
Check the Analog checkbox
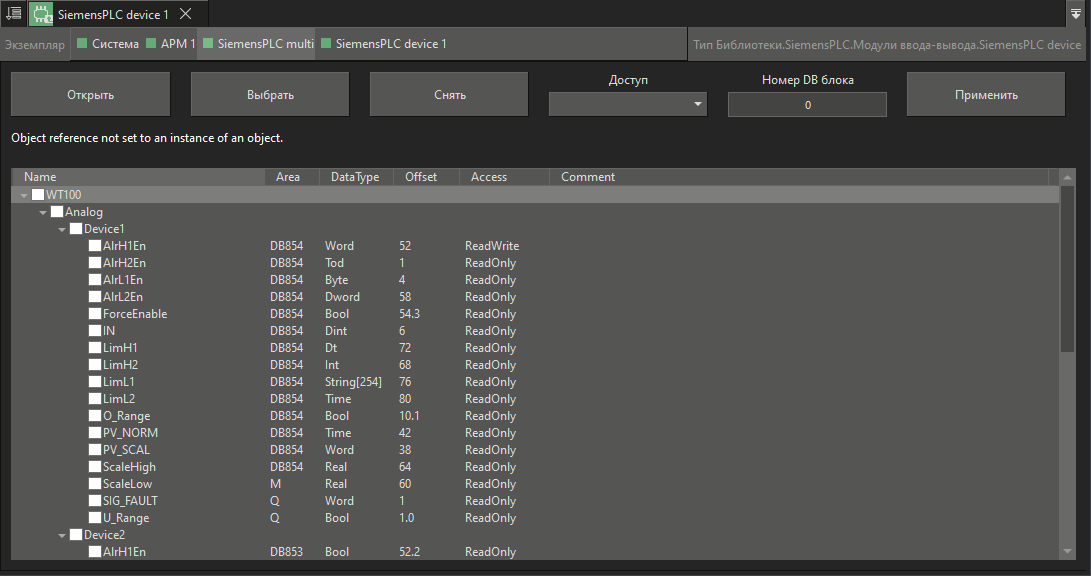pos(57,211)
